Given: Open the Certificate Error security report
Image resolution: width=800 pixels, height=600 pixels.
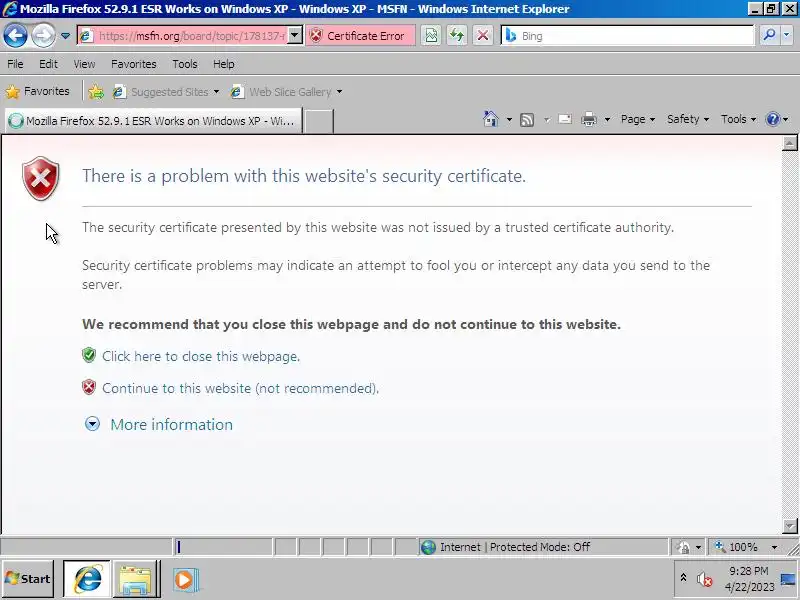Looking at the screenshot, I should (x=360, y=36).
